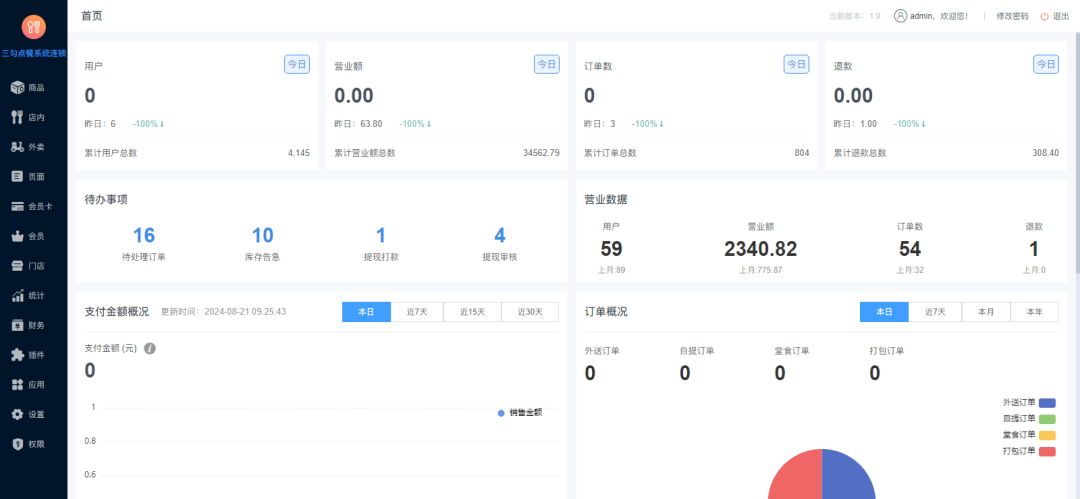The image size is (1080, 499).
Task: Select 近30天 in 支付金额概况
Action: [x=530, y=312]
